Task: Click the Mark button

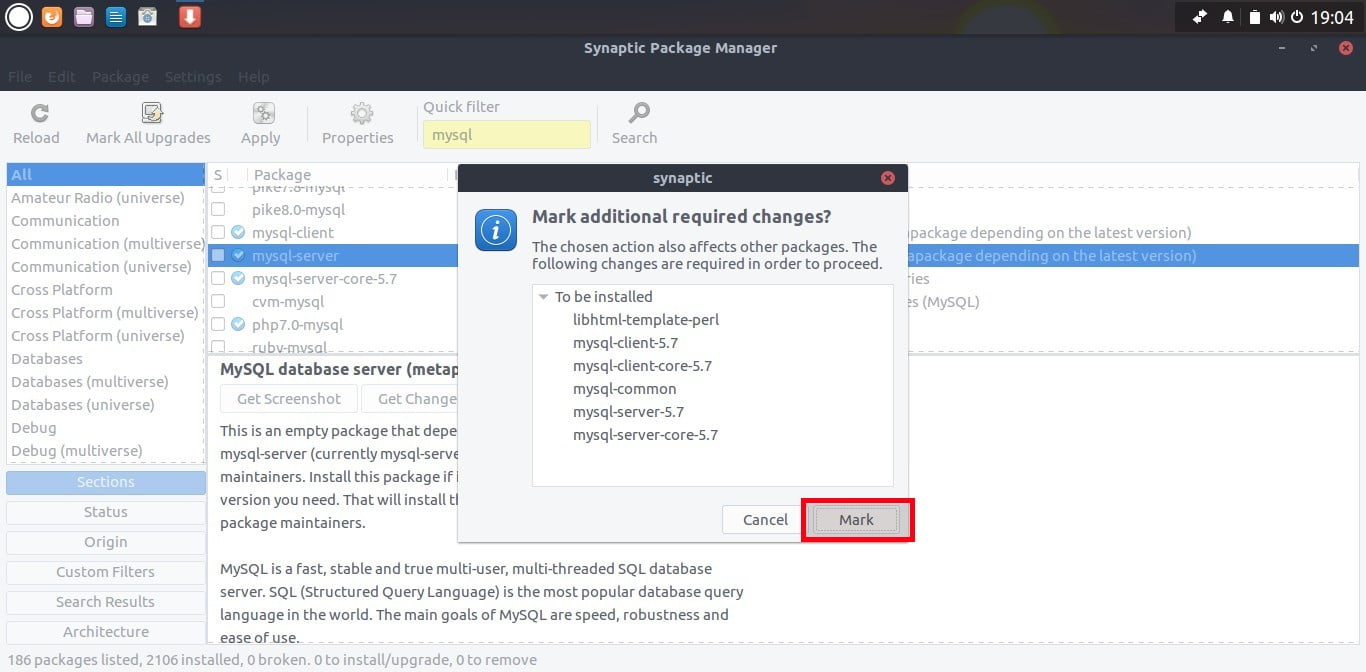Action: point(856,520)
